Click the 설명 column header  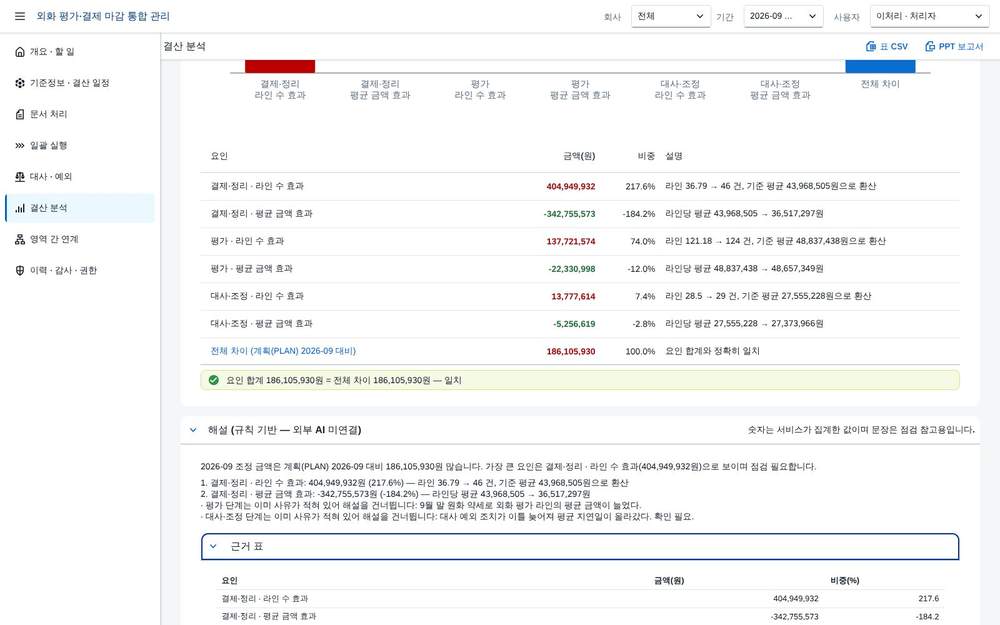pyautogui.click(x=673, y=156)
